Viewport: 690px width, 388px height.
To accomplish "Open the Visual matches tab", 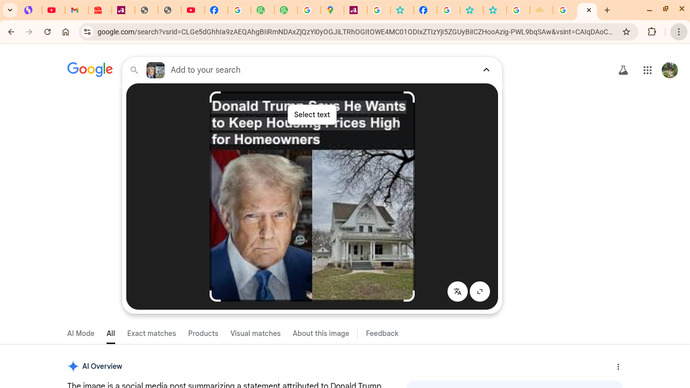I will 255,333.
